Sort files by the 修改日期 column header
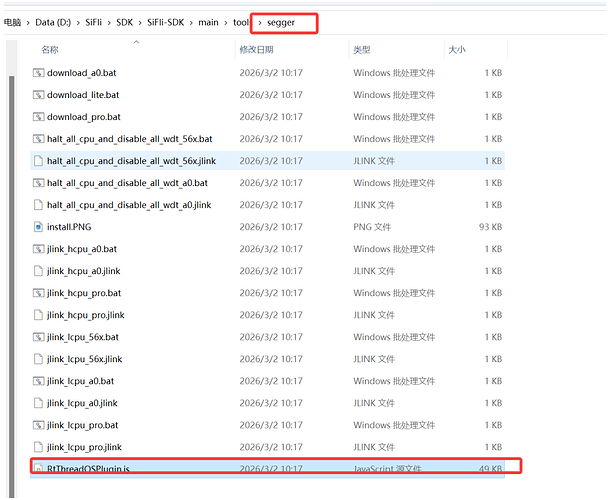The image size is (614, 500). pyautogui.click(x=256, y=50)
